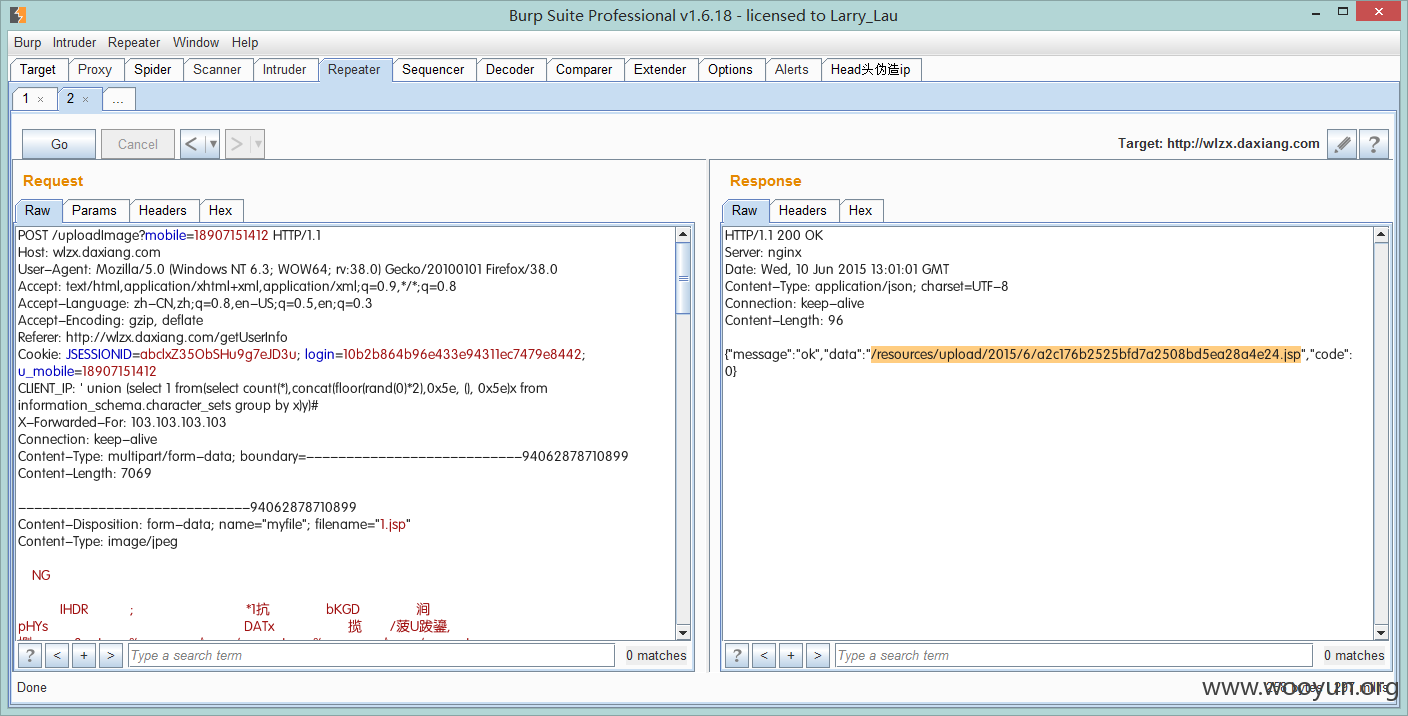The image size is (1408, 716).
Task: Switch to the Target tab
Action: (38, 69)
